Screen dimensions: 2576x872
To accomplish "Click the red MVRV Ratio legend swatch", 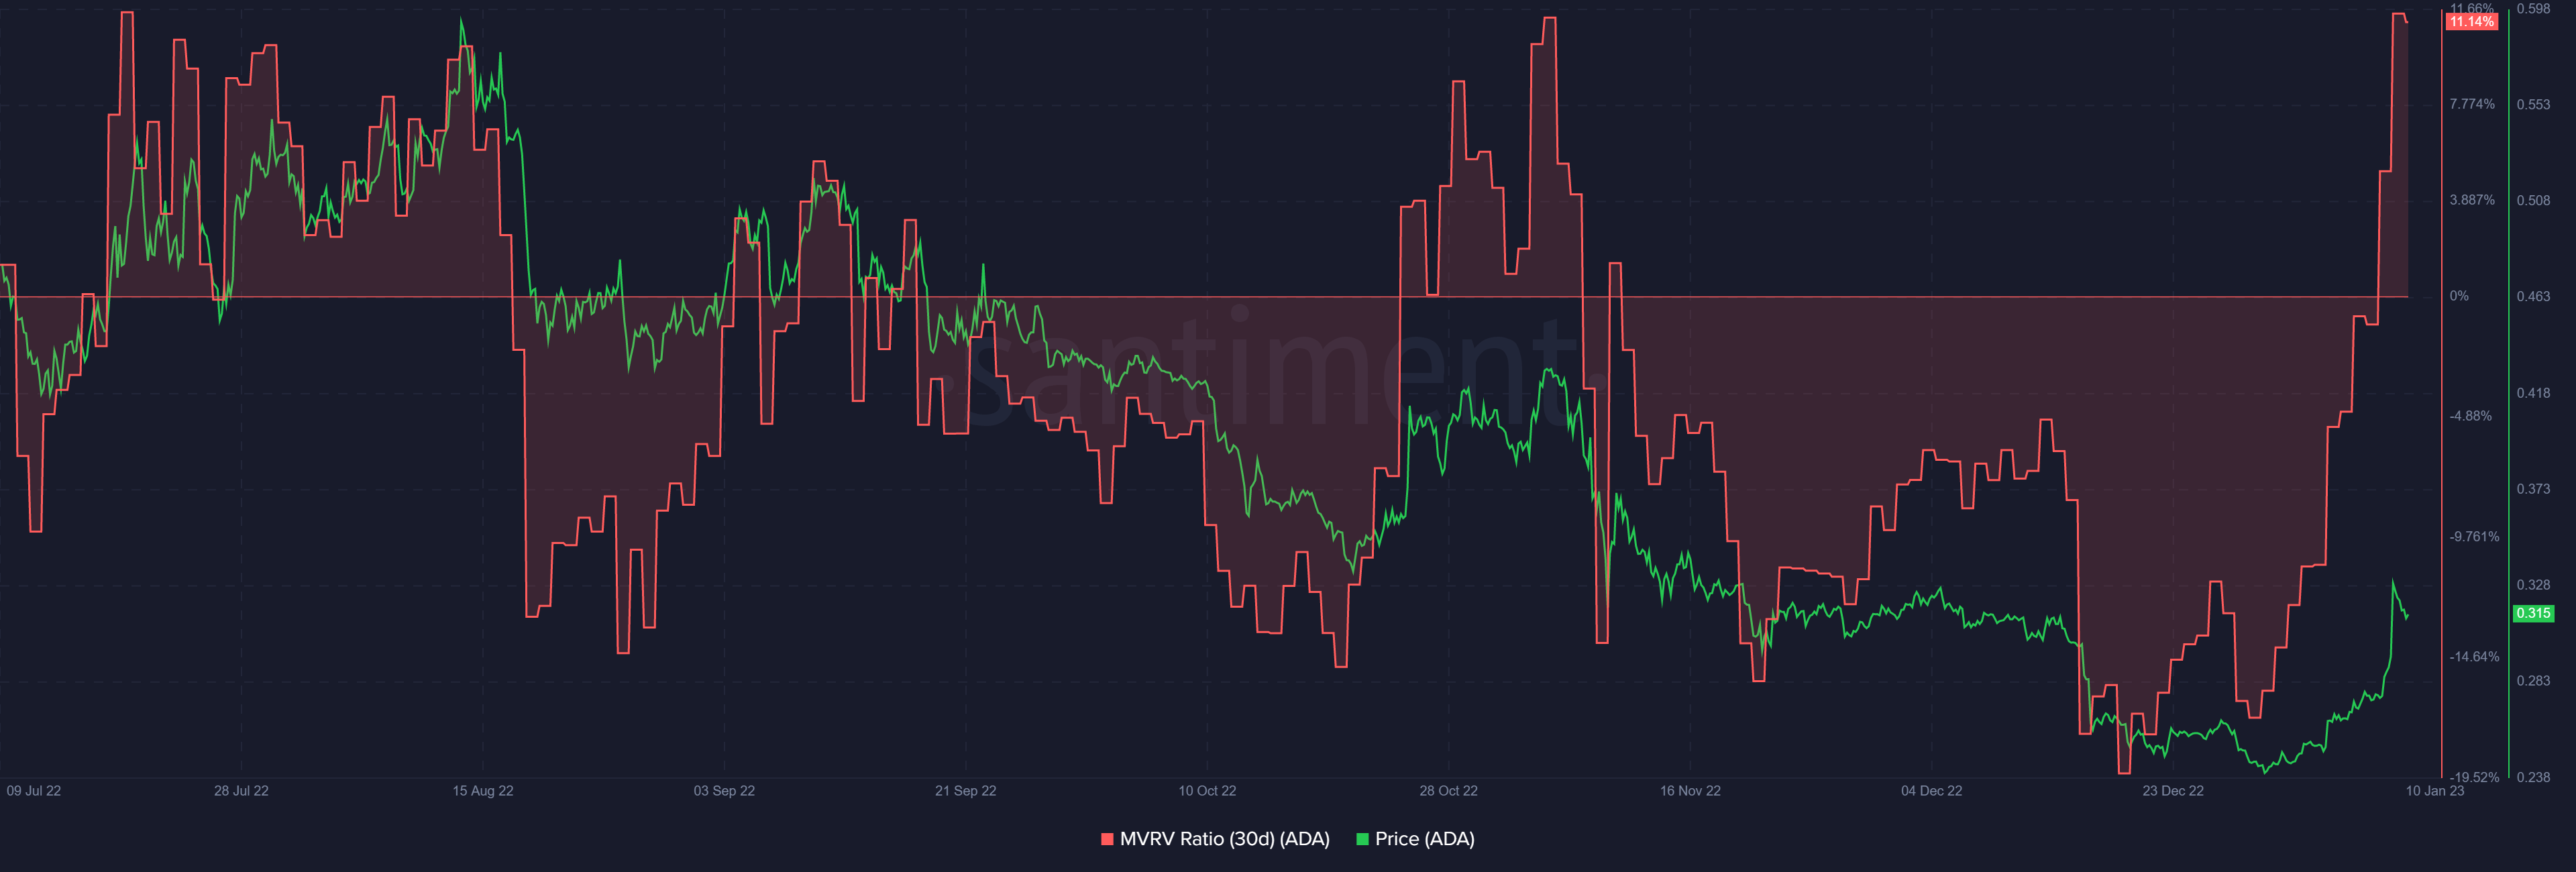I will (1107, 839).
